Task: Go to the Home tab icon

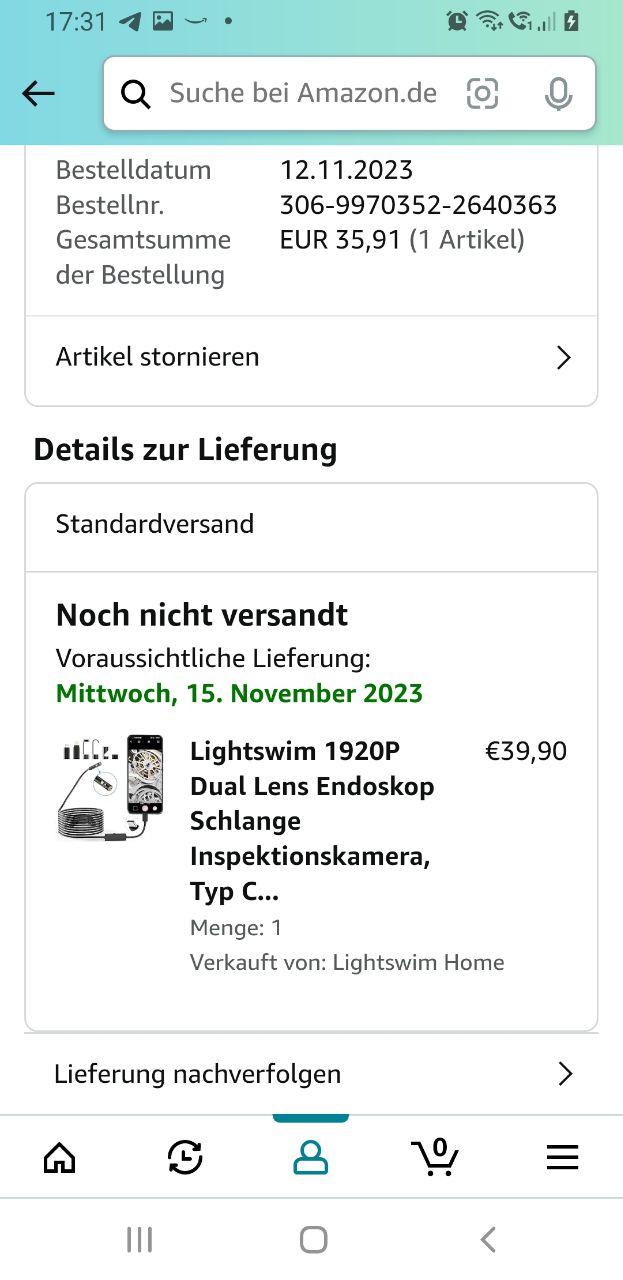Action: [x=60, y=1158]
